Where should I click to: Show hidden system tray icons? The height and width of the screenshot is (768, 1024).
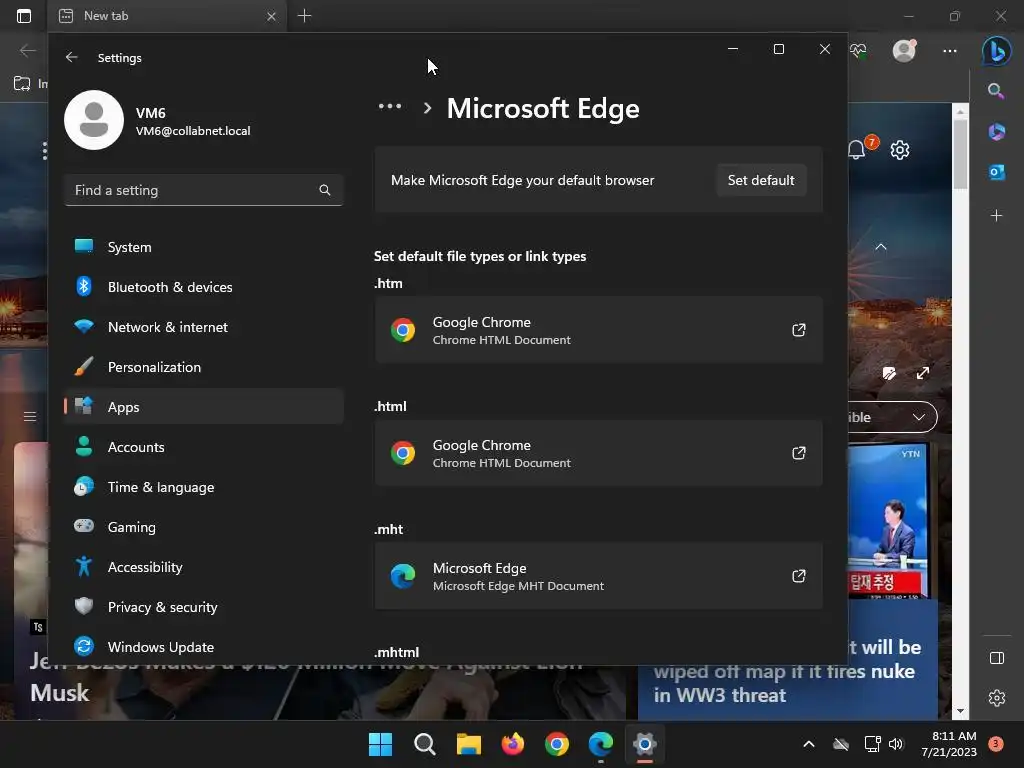808,744
